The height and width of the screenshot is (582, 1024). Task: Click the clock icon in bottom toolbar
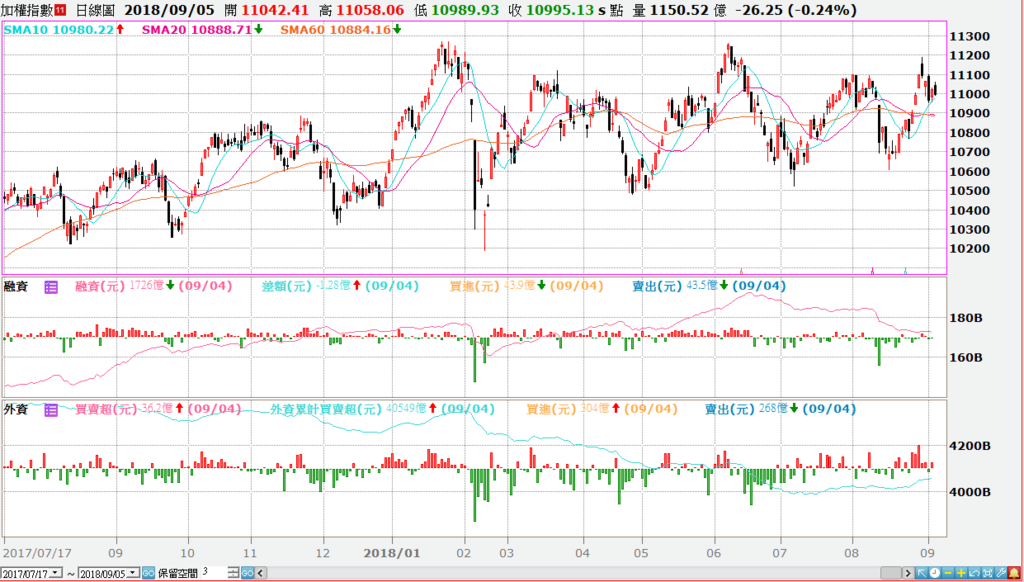[935, 573]
